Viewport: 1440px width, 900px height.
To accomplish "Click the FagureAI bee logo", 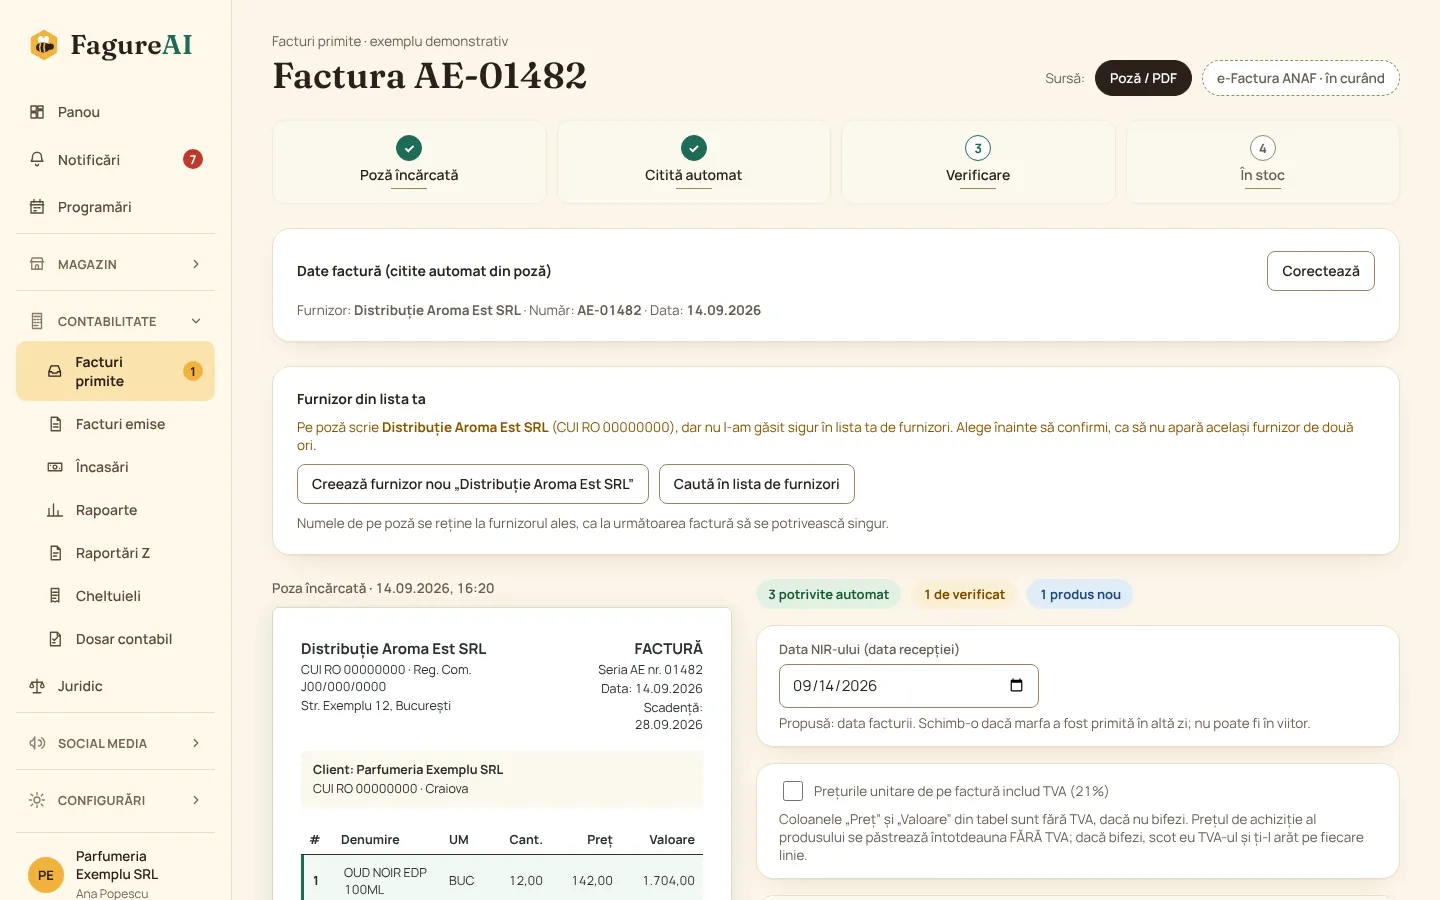I will pos(44,45).
